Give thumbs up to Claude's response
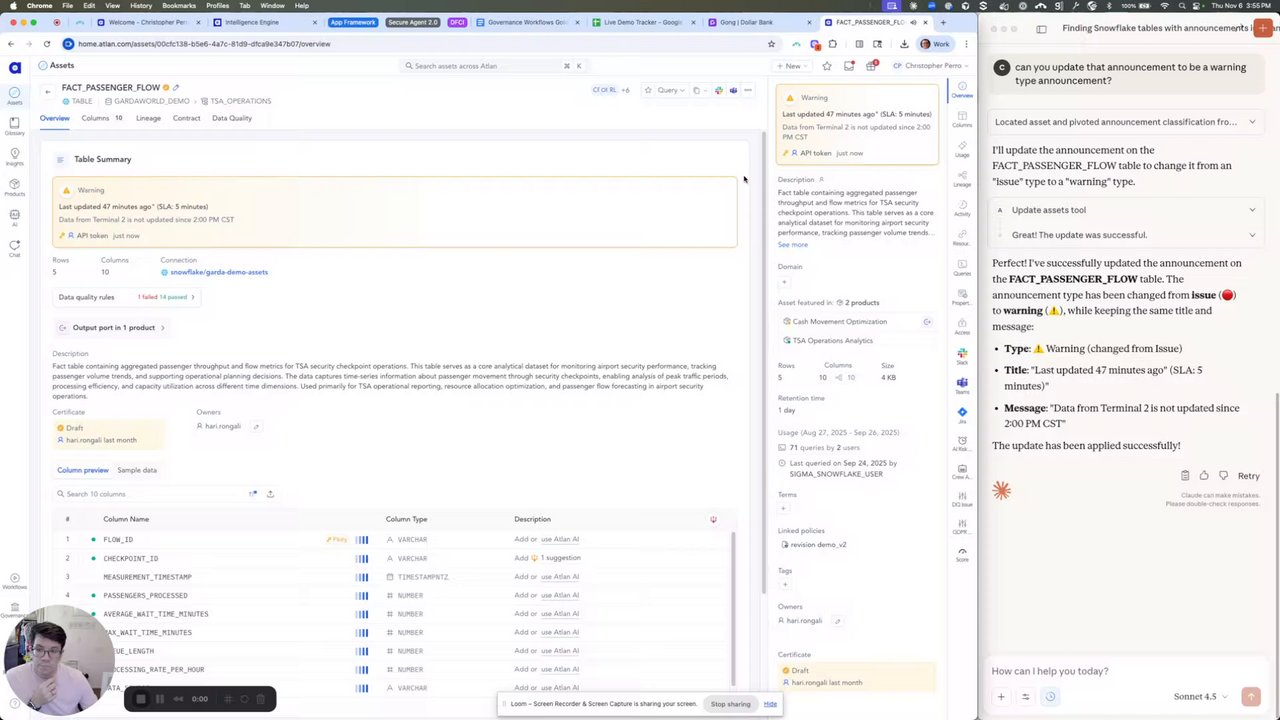Screen dimensions: 1280x720 [1204, 476]
